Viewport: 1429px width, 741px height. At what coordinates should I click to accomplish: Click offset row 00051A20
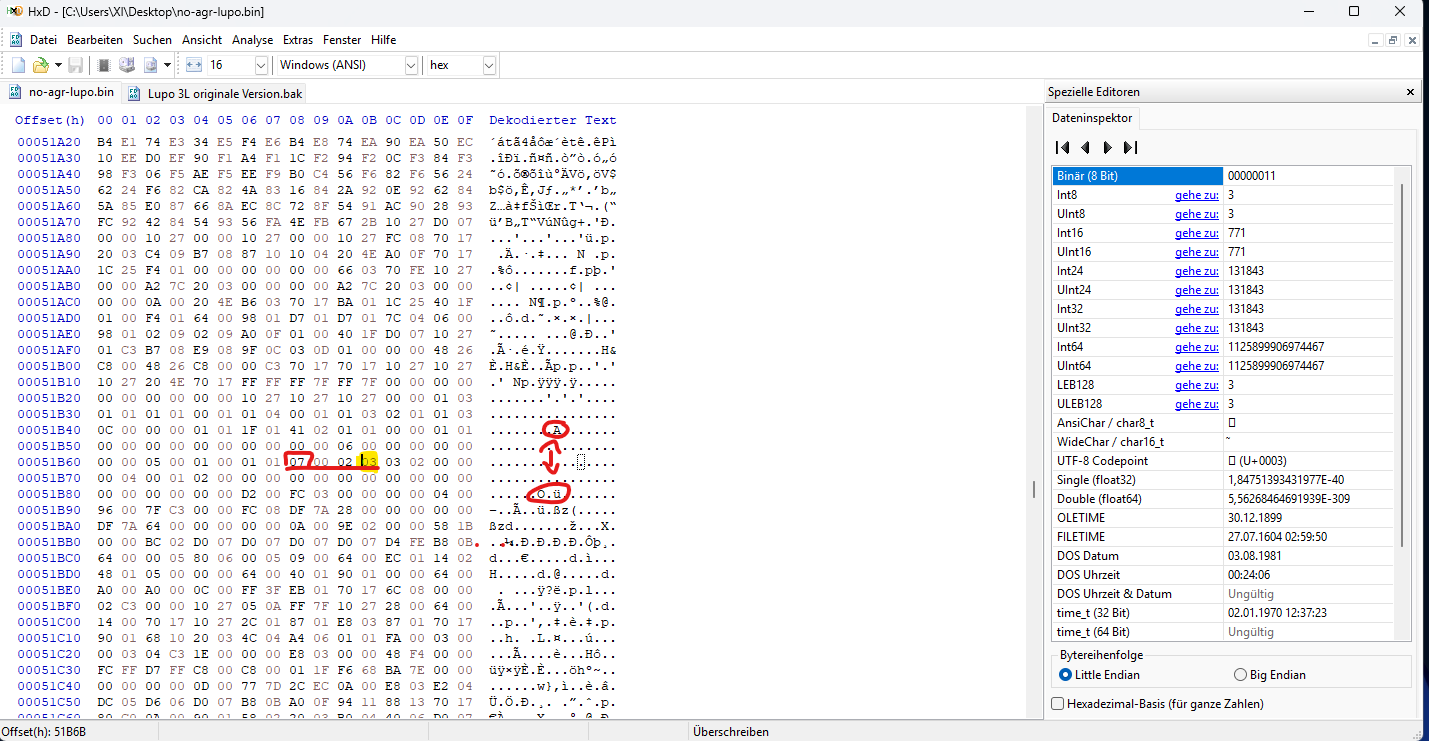point(48,143)
